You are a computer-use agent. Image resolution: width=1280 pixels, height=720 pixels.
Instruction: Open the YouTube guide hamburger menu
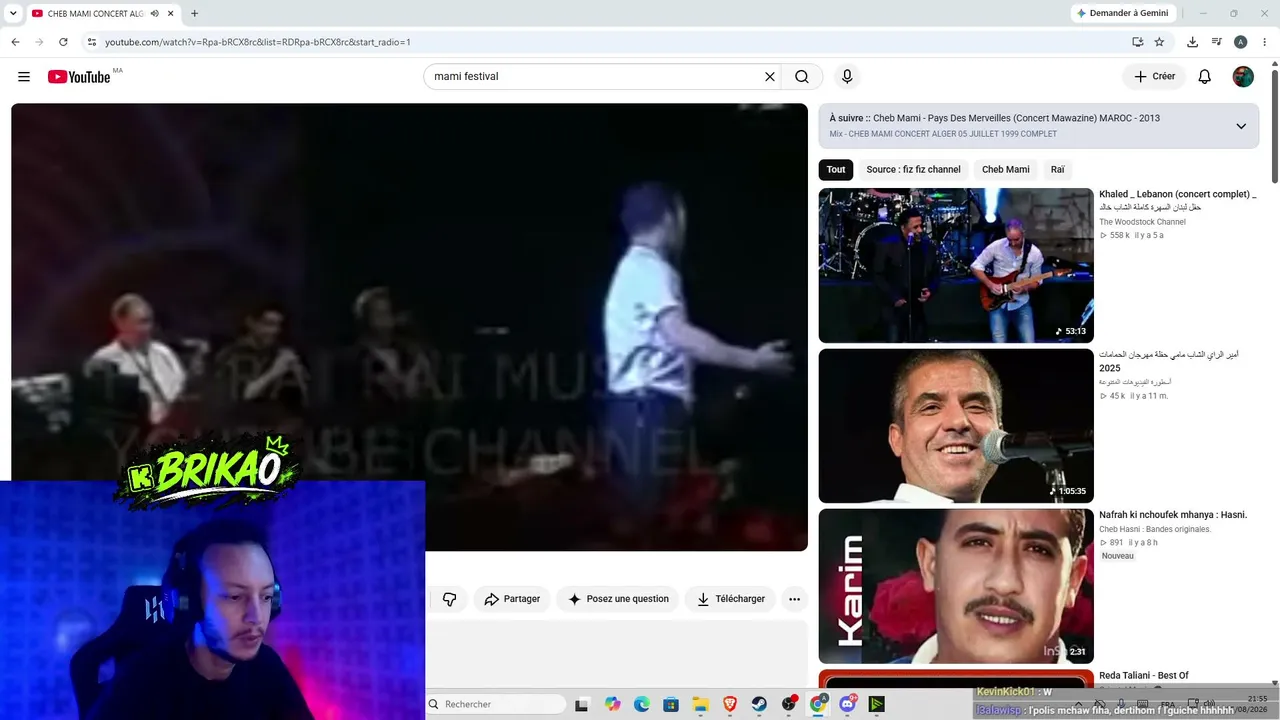(24, 77)
